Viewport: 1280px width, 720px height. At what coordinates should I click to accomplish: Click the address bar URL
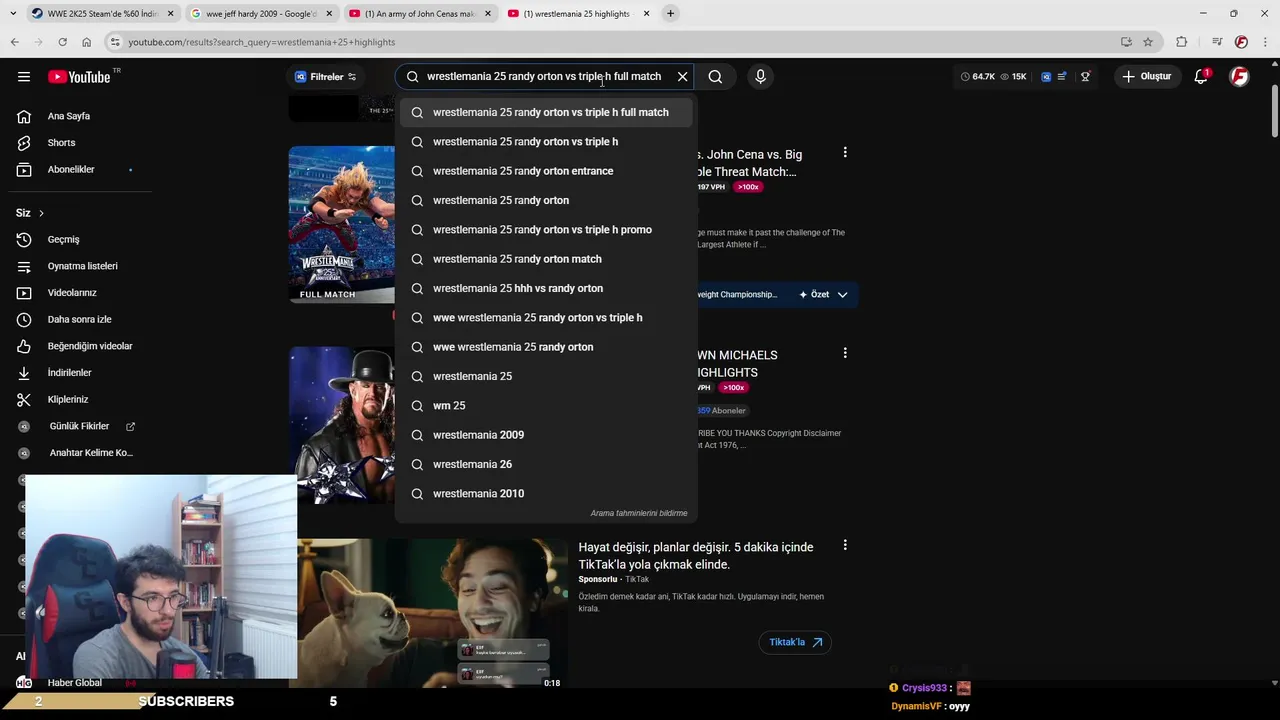262,42
